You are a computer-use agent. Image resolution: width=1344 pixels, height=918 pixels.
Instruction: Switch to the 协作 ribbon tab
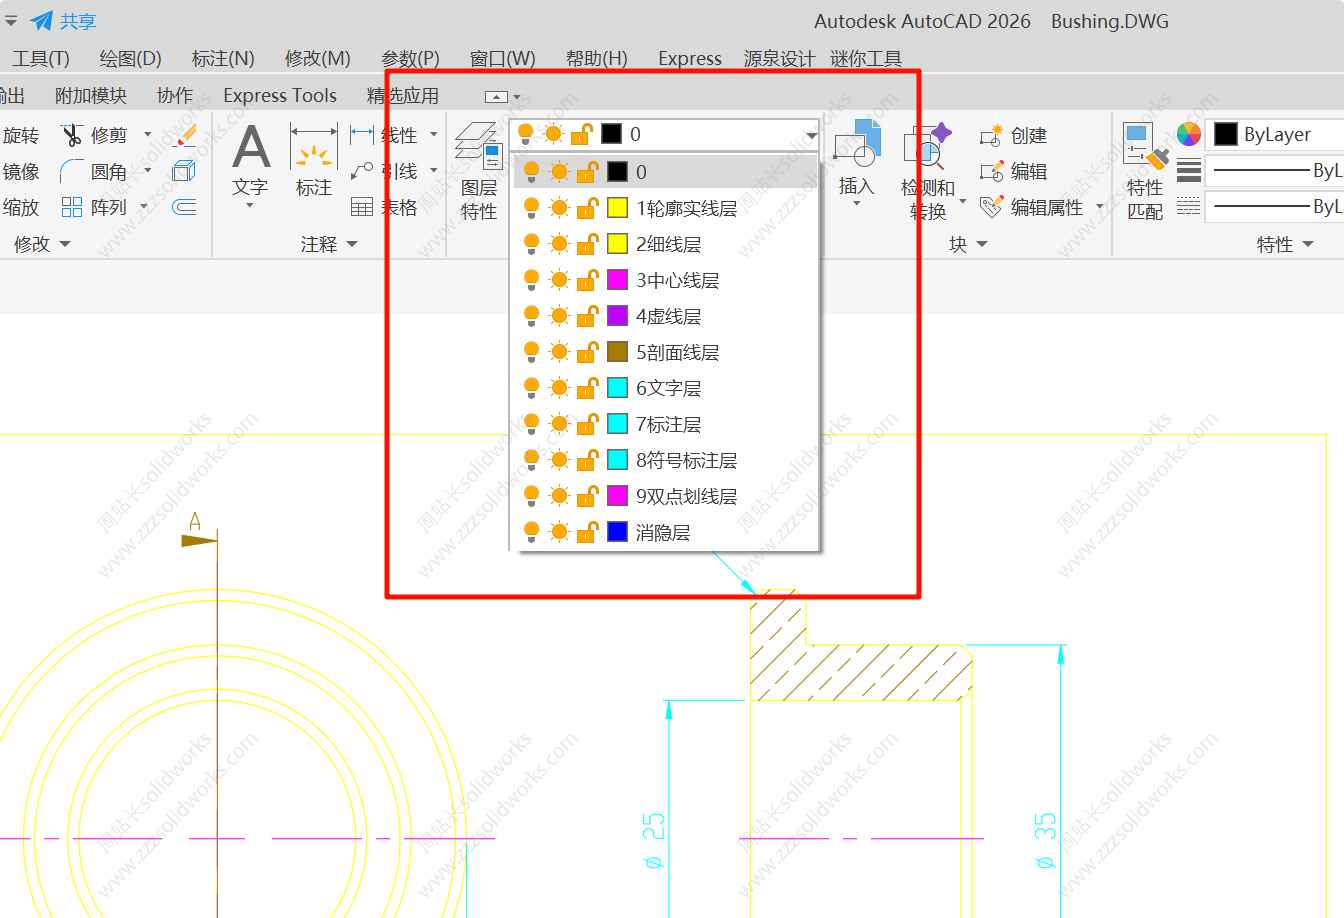coord(175,96)
